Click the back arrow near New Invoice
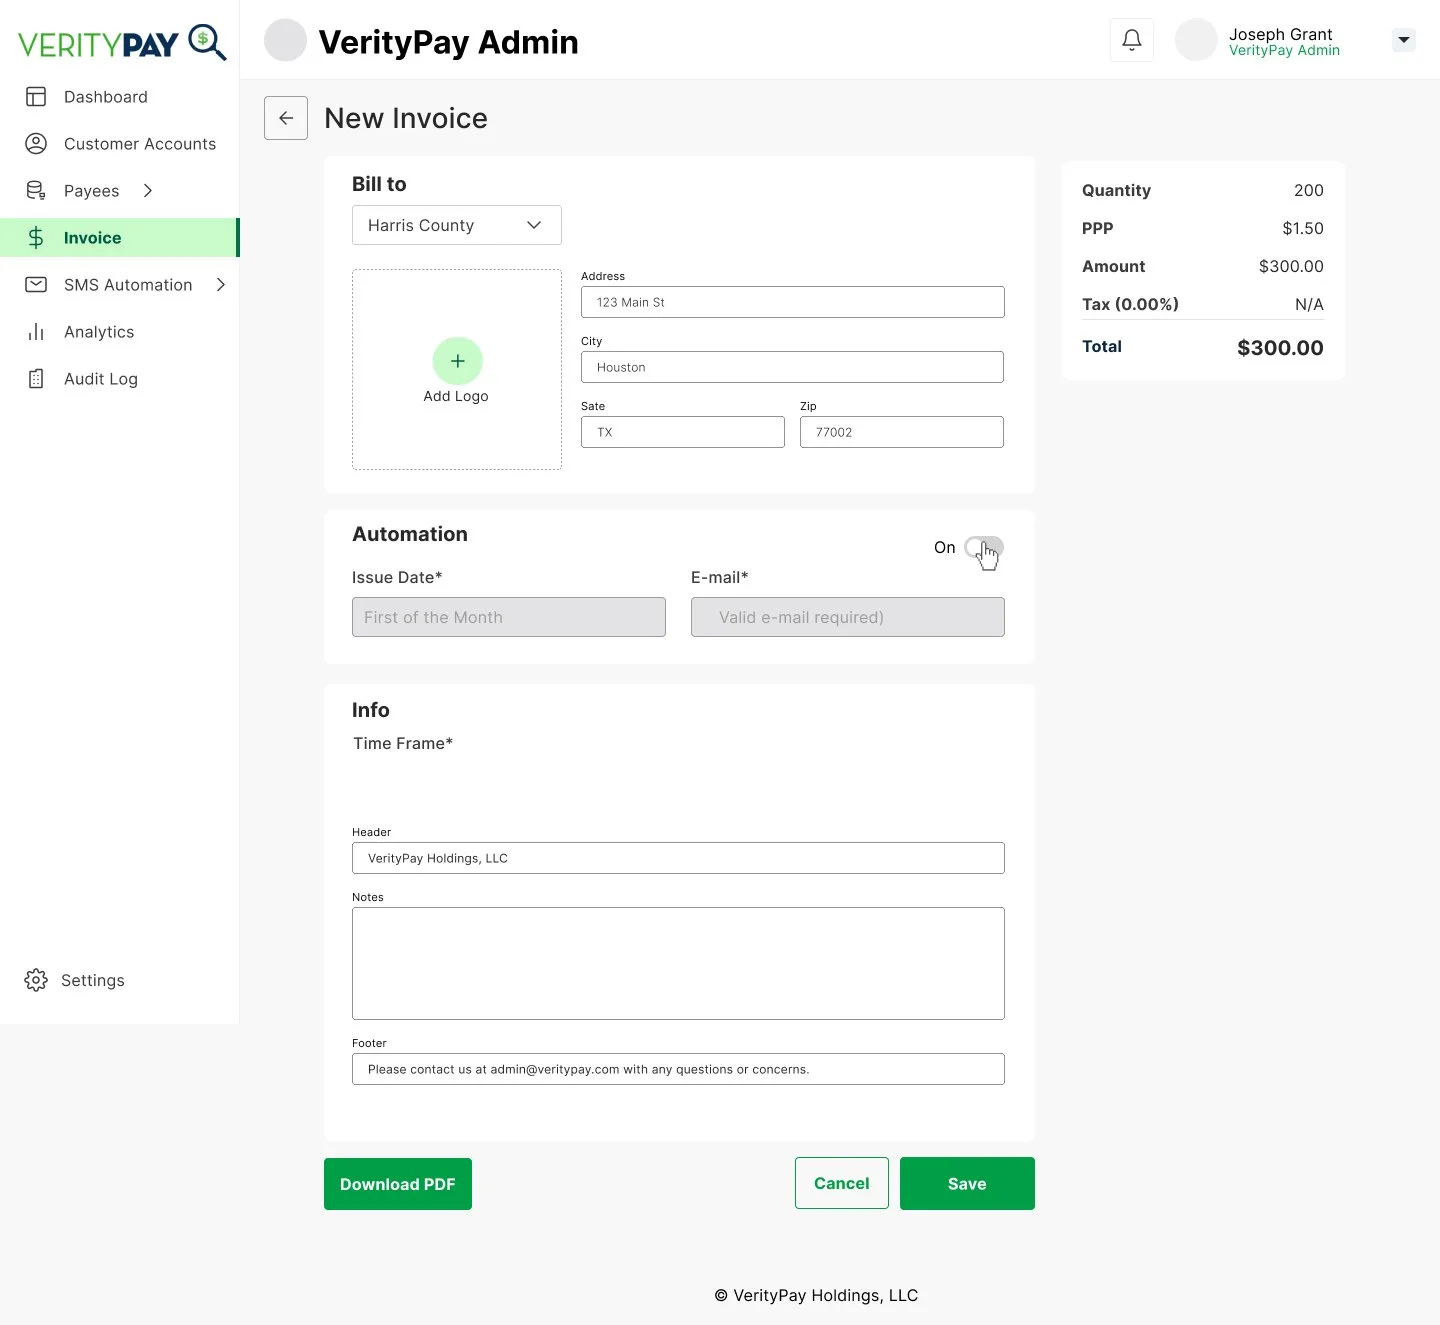The image size is (1440, 1325). pyautogui.click(x=285, y=118)
